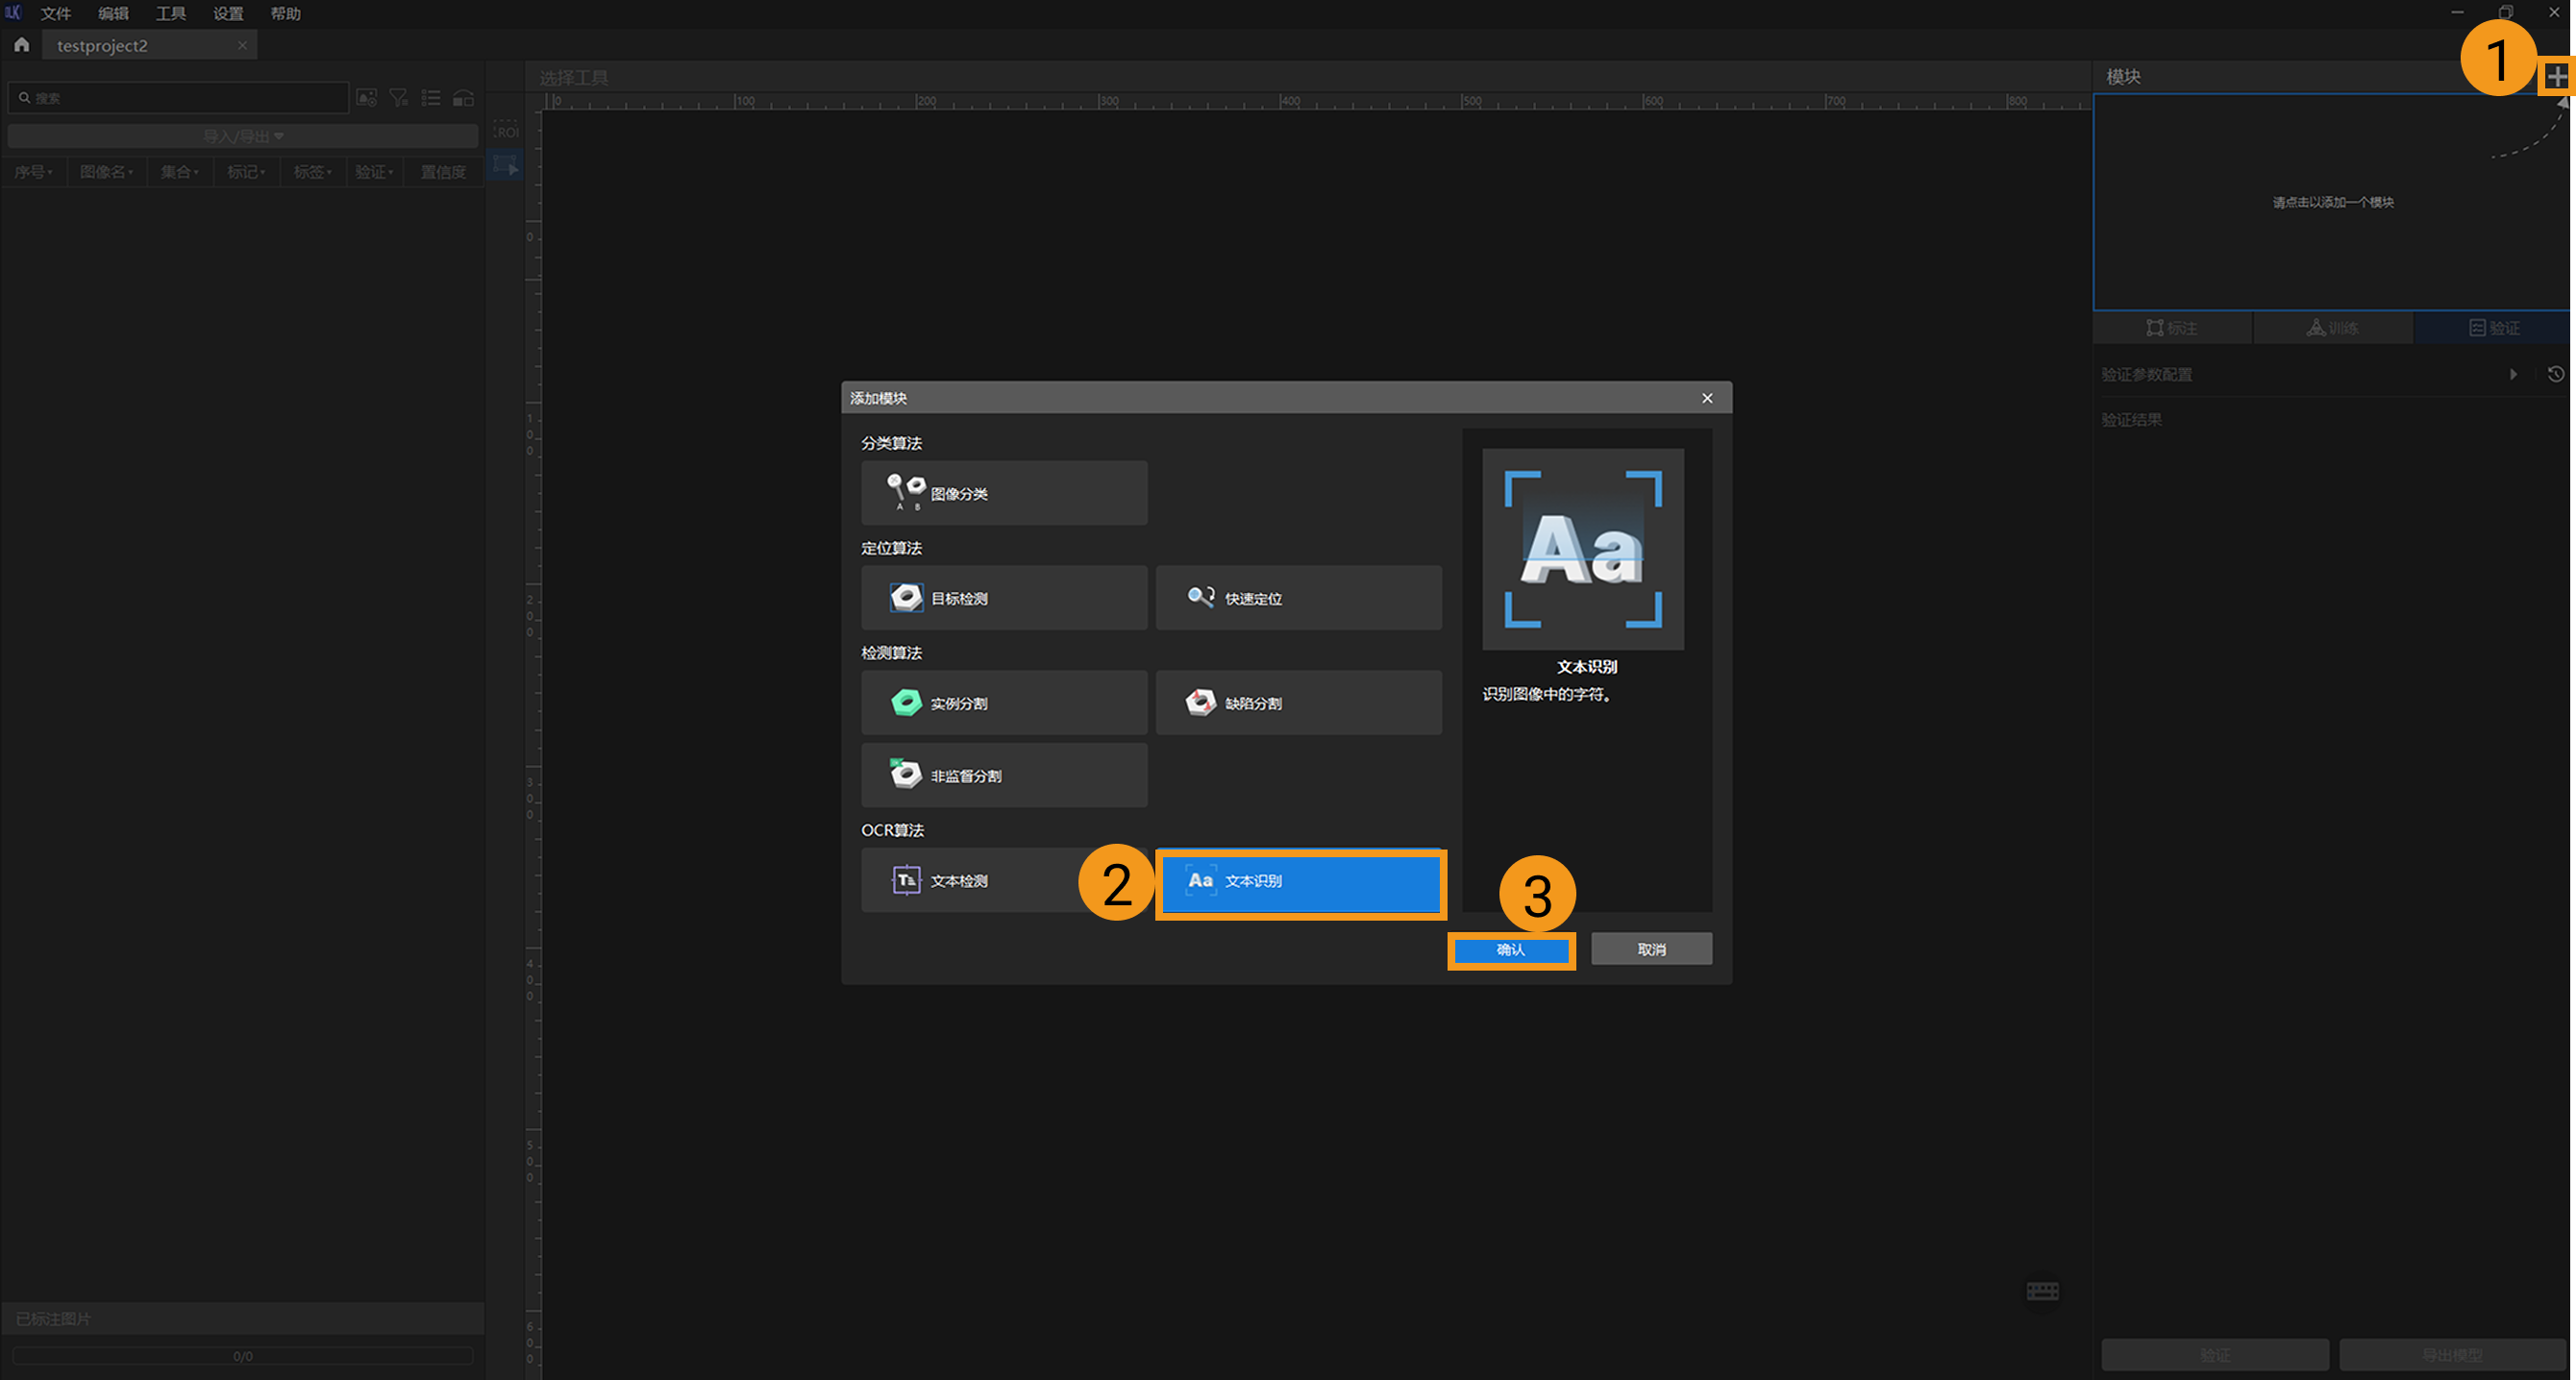
Task: Choose the 缺陷分割 module tile
Action: [x=1298, y=703]
